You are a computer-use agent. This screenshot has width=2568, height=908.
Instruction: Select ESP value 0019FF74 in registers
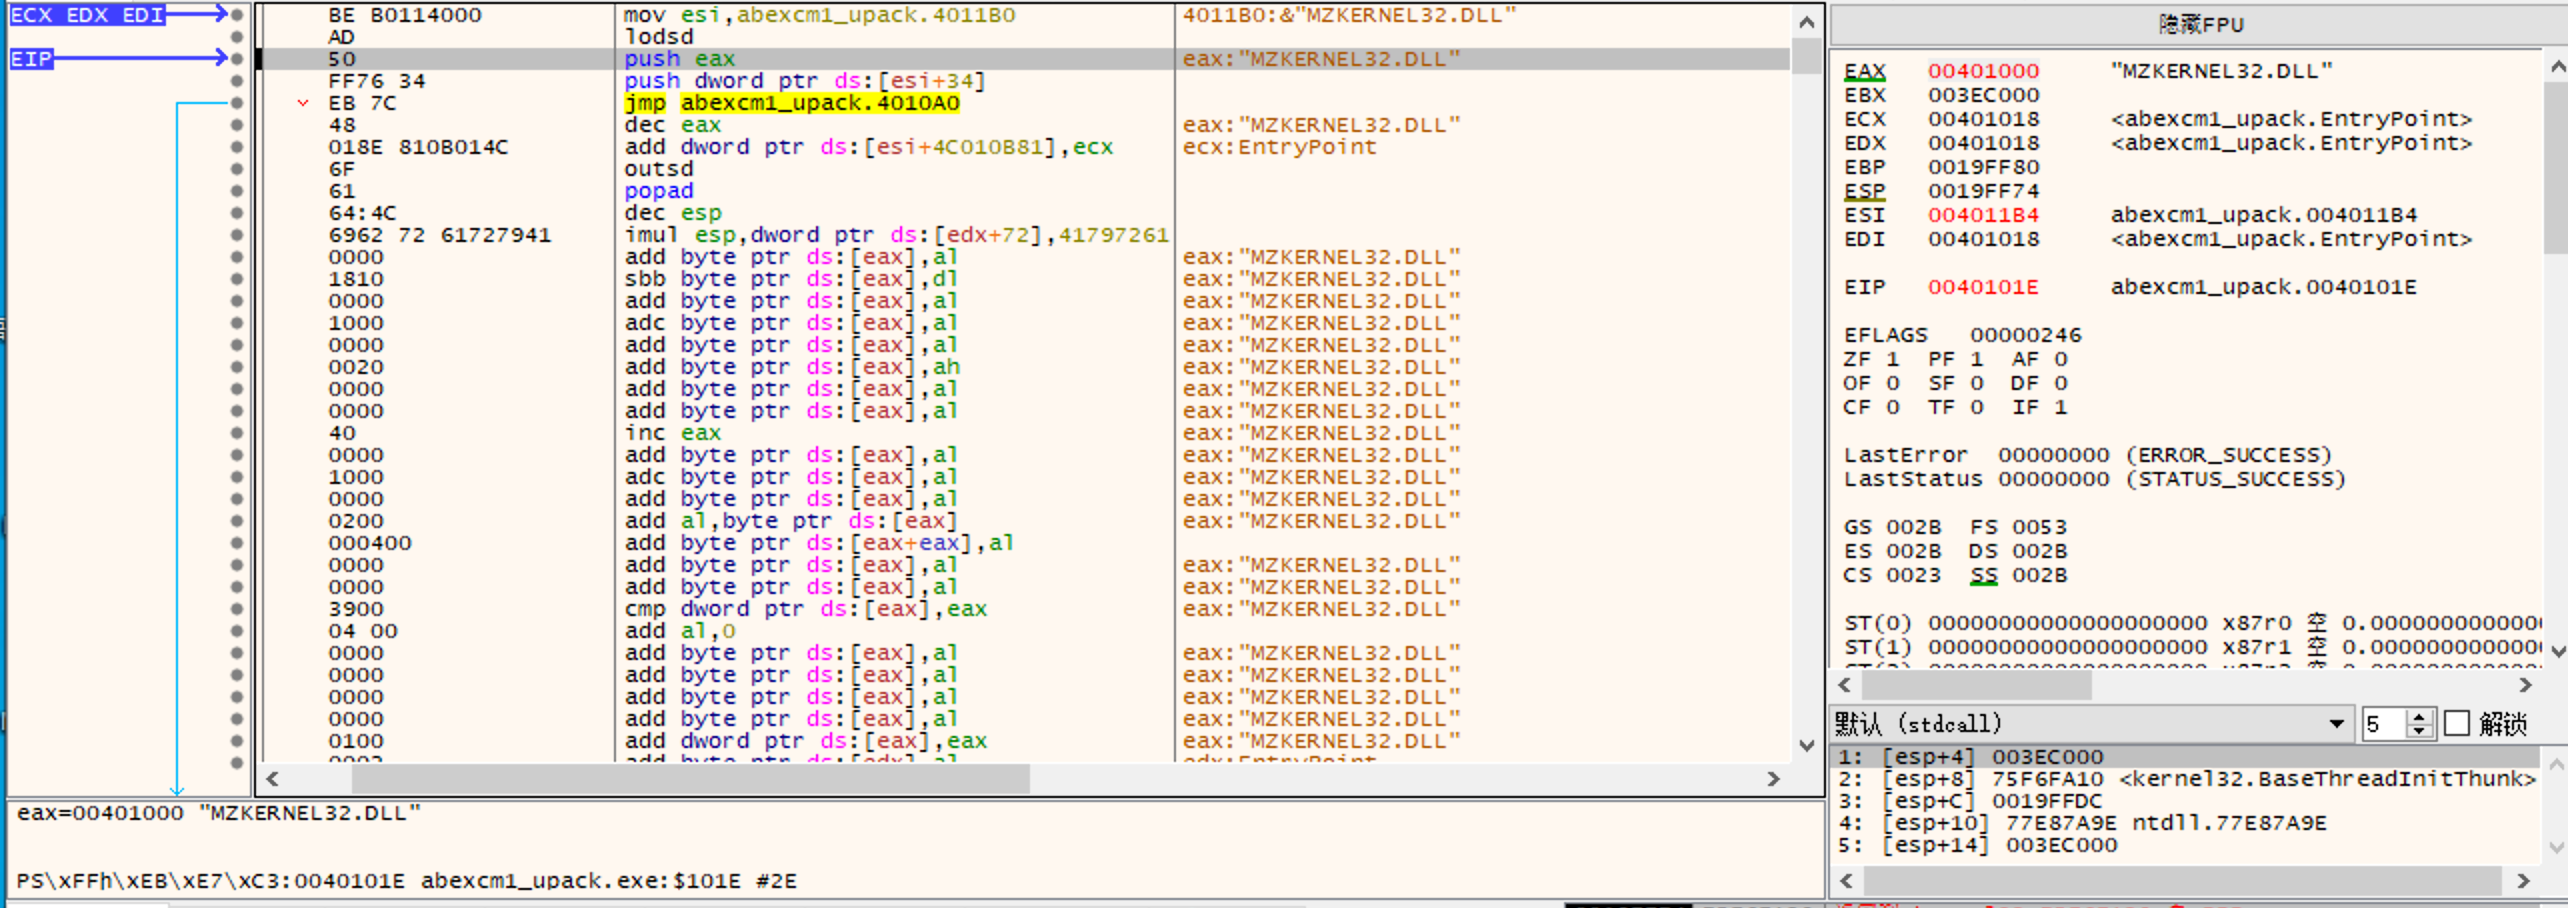pyautogui.click(x=1983, y=191)
